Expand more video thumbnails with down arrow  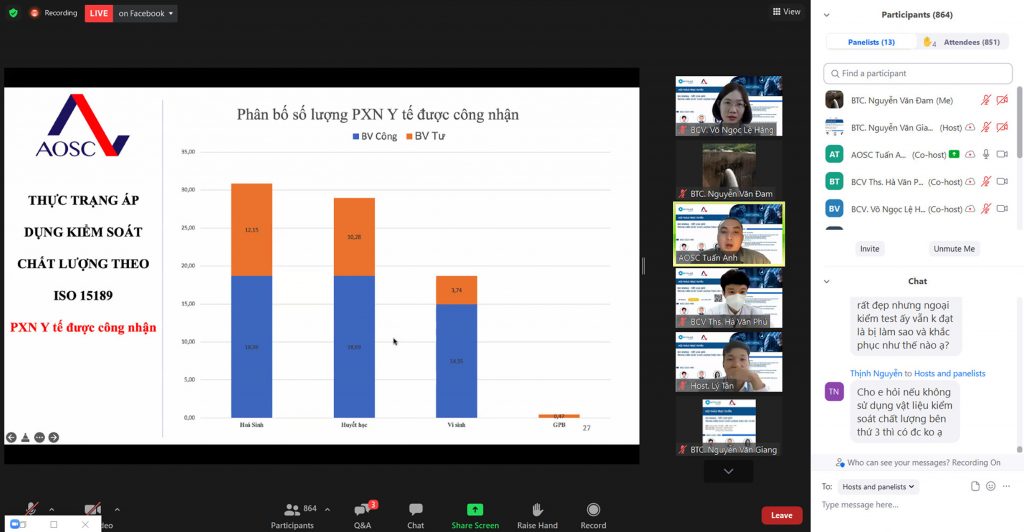coord(728,471)
